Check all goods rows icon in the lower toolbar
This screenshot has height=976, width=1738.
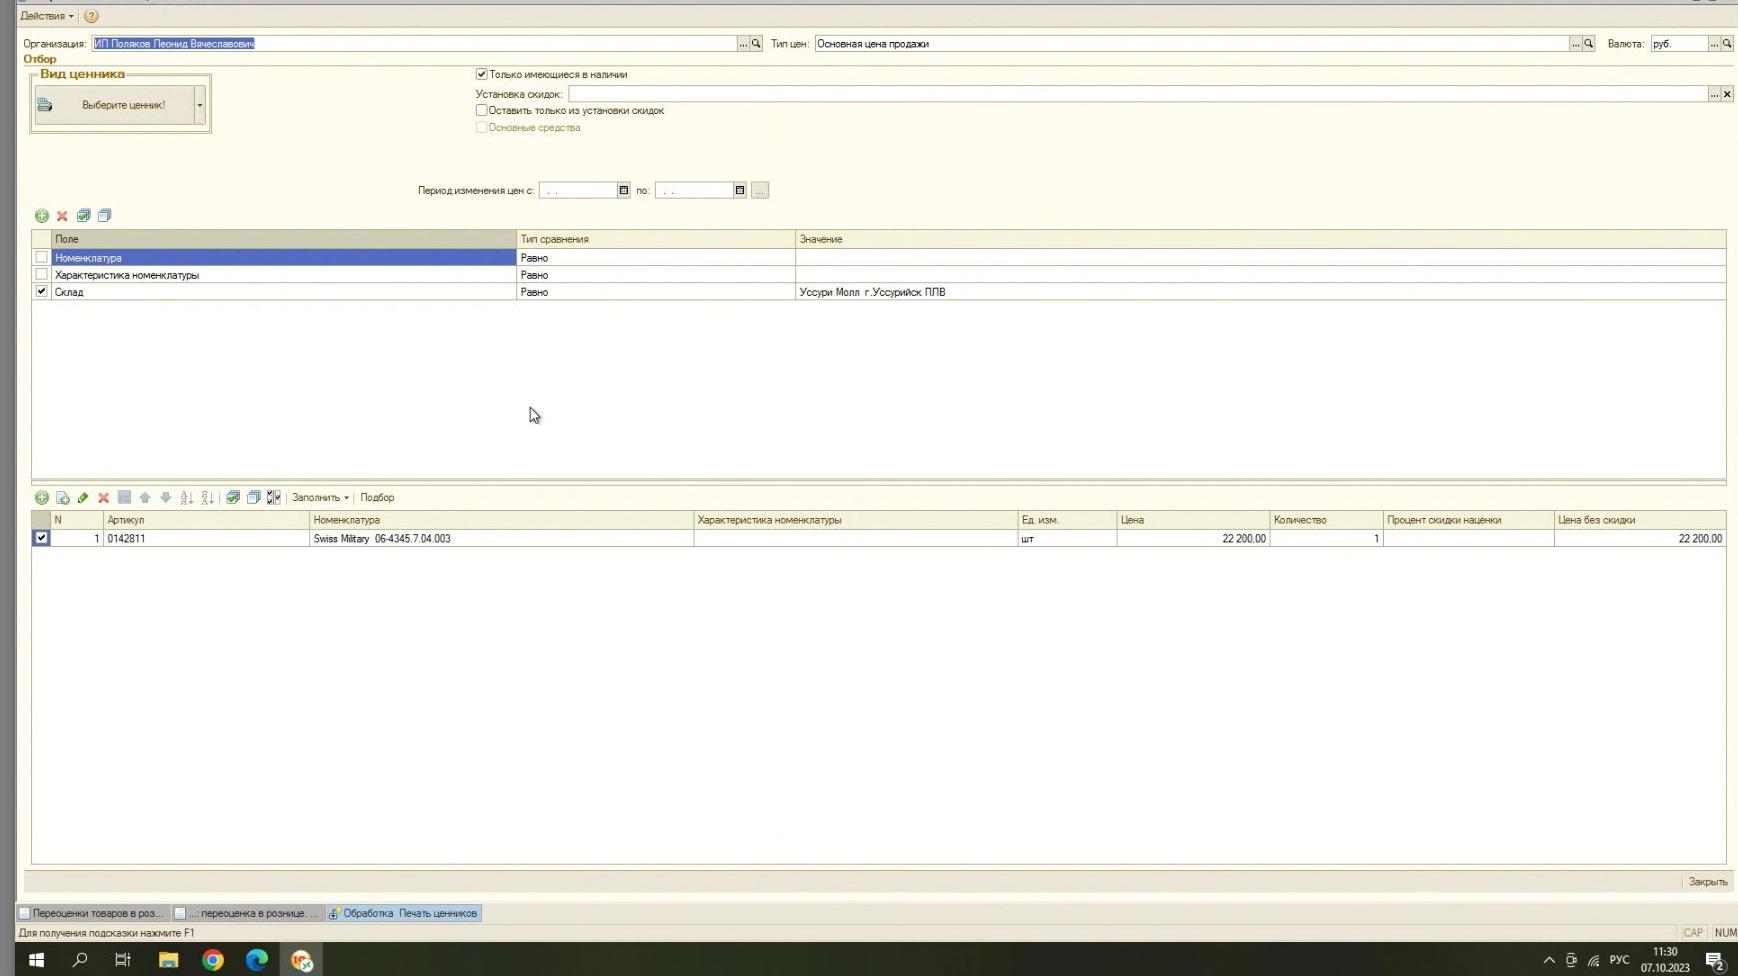tap(233, 498)
